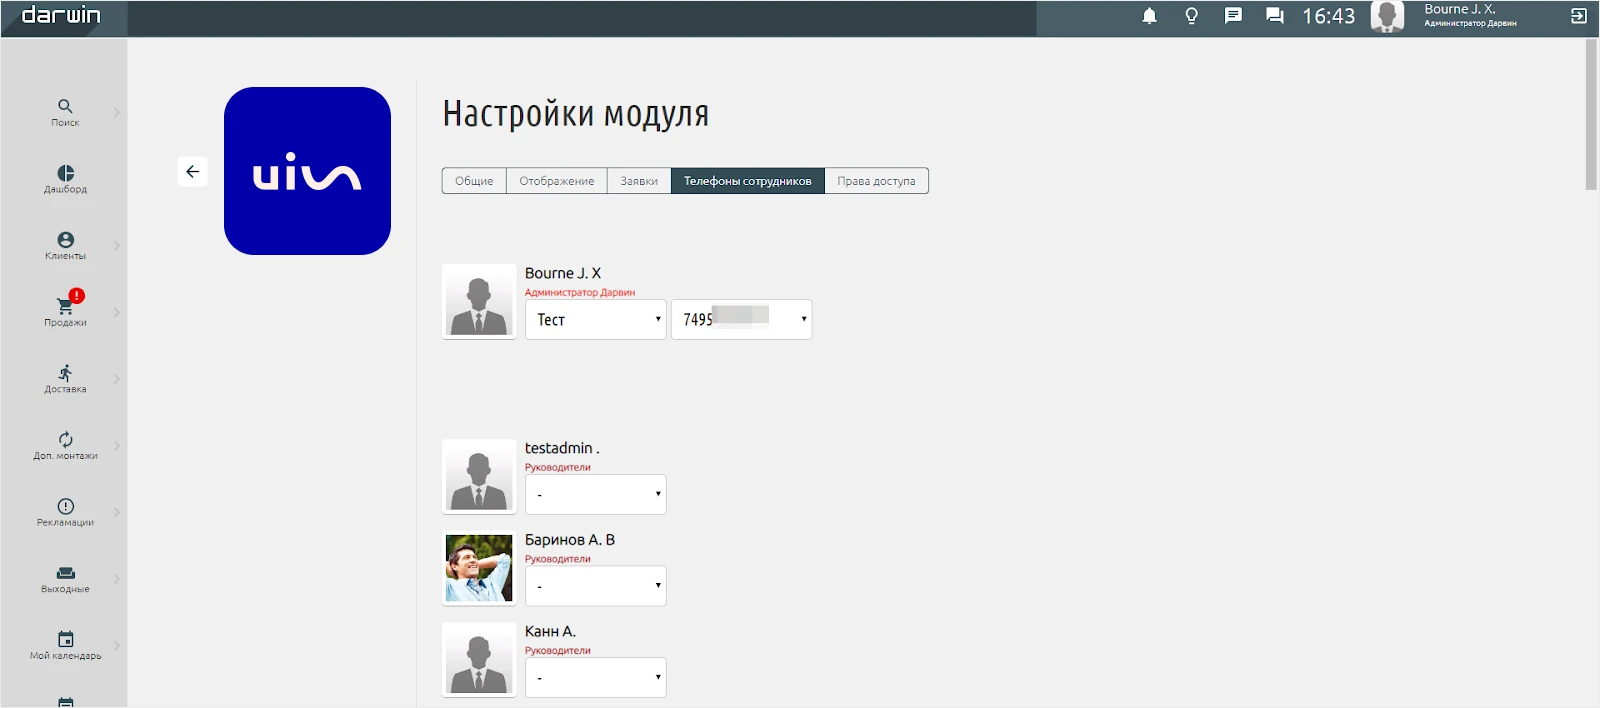Click the darwin logo
This screenshot has width=1600, height=708.
coord(61,15)
